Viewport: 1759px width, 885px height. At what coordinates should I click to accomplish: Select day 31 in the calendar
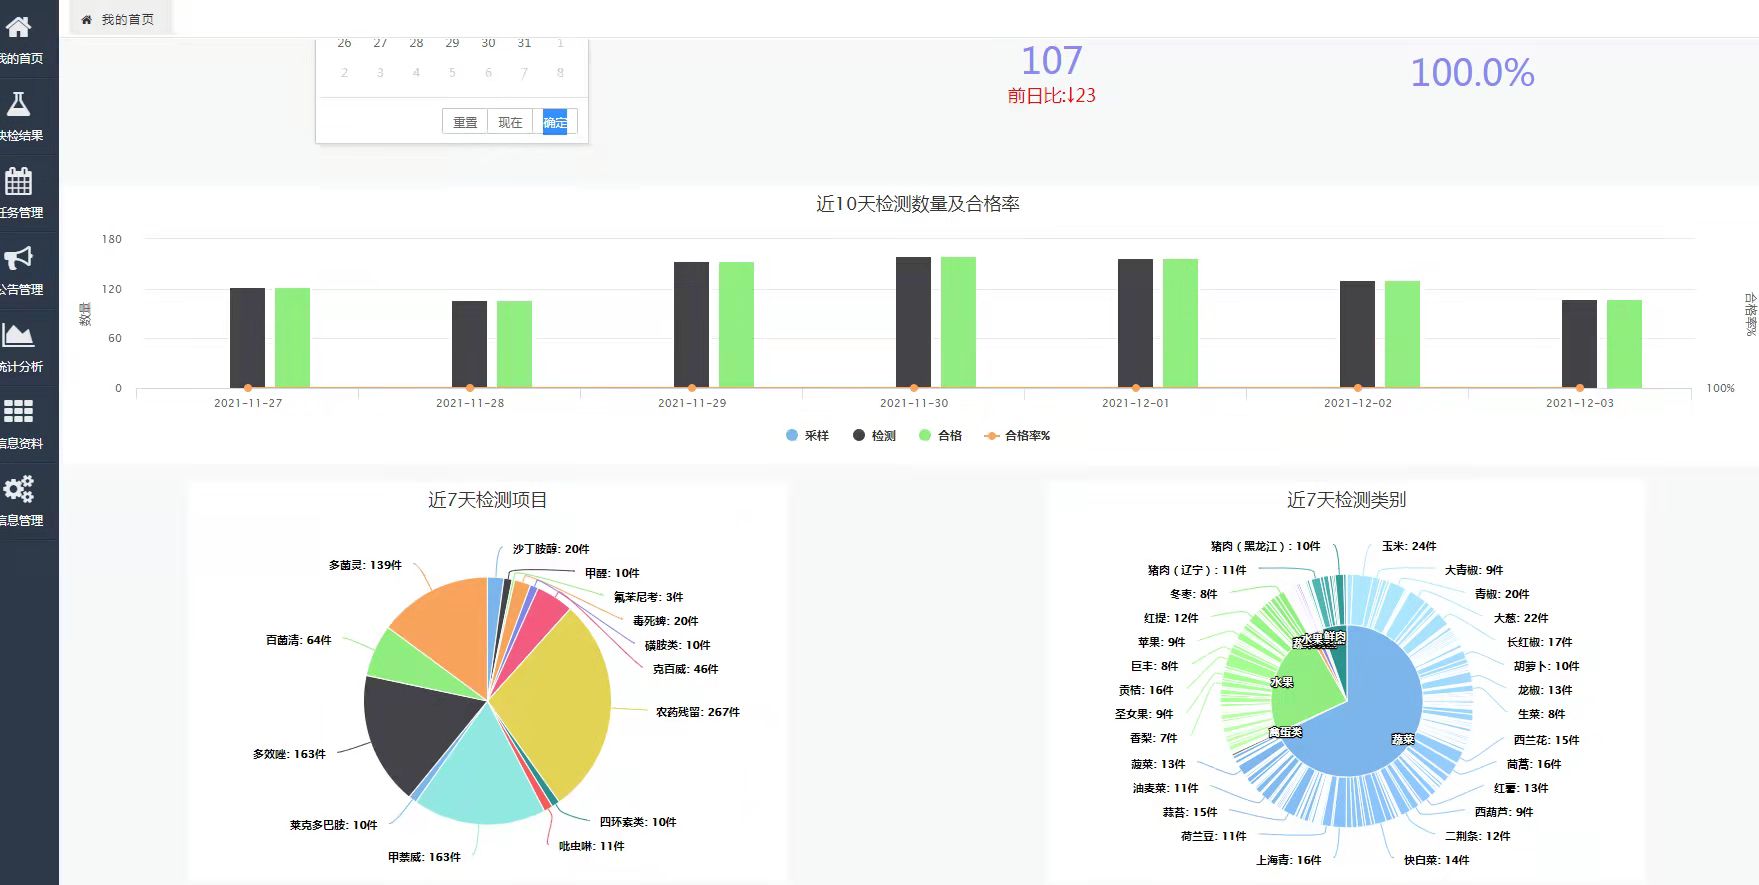pyautogui.click(x=524, y=43)
